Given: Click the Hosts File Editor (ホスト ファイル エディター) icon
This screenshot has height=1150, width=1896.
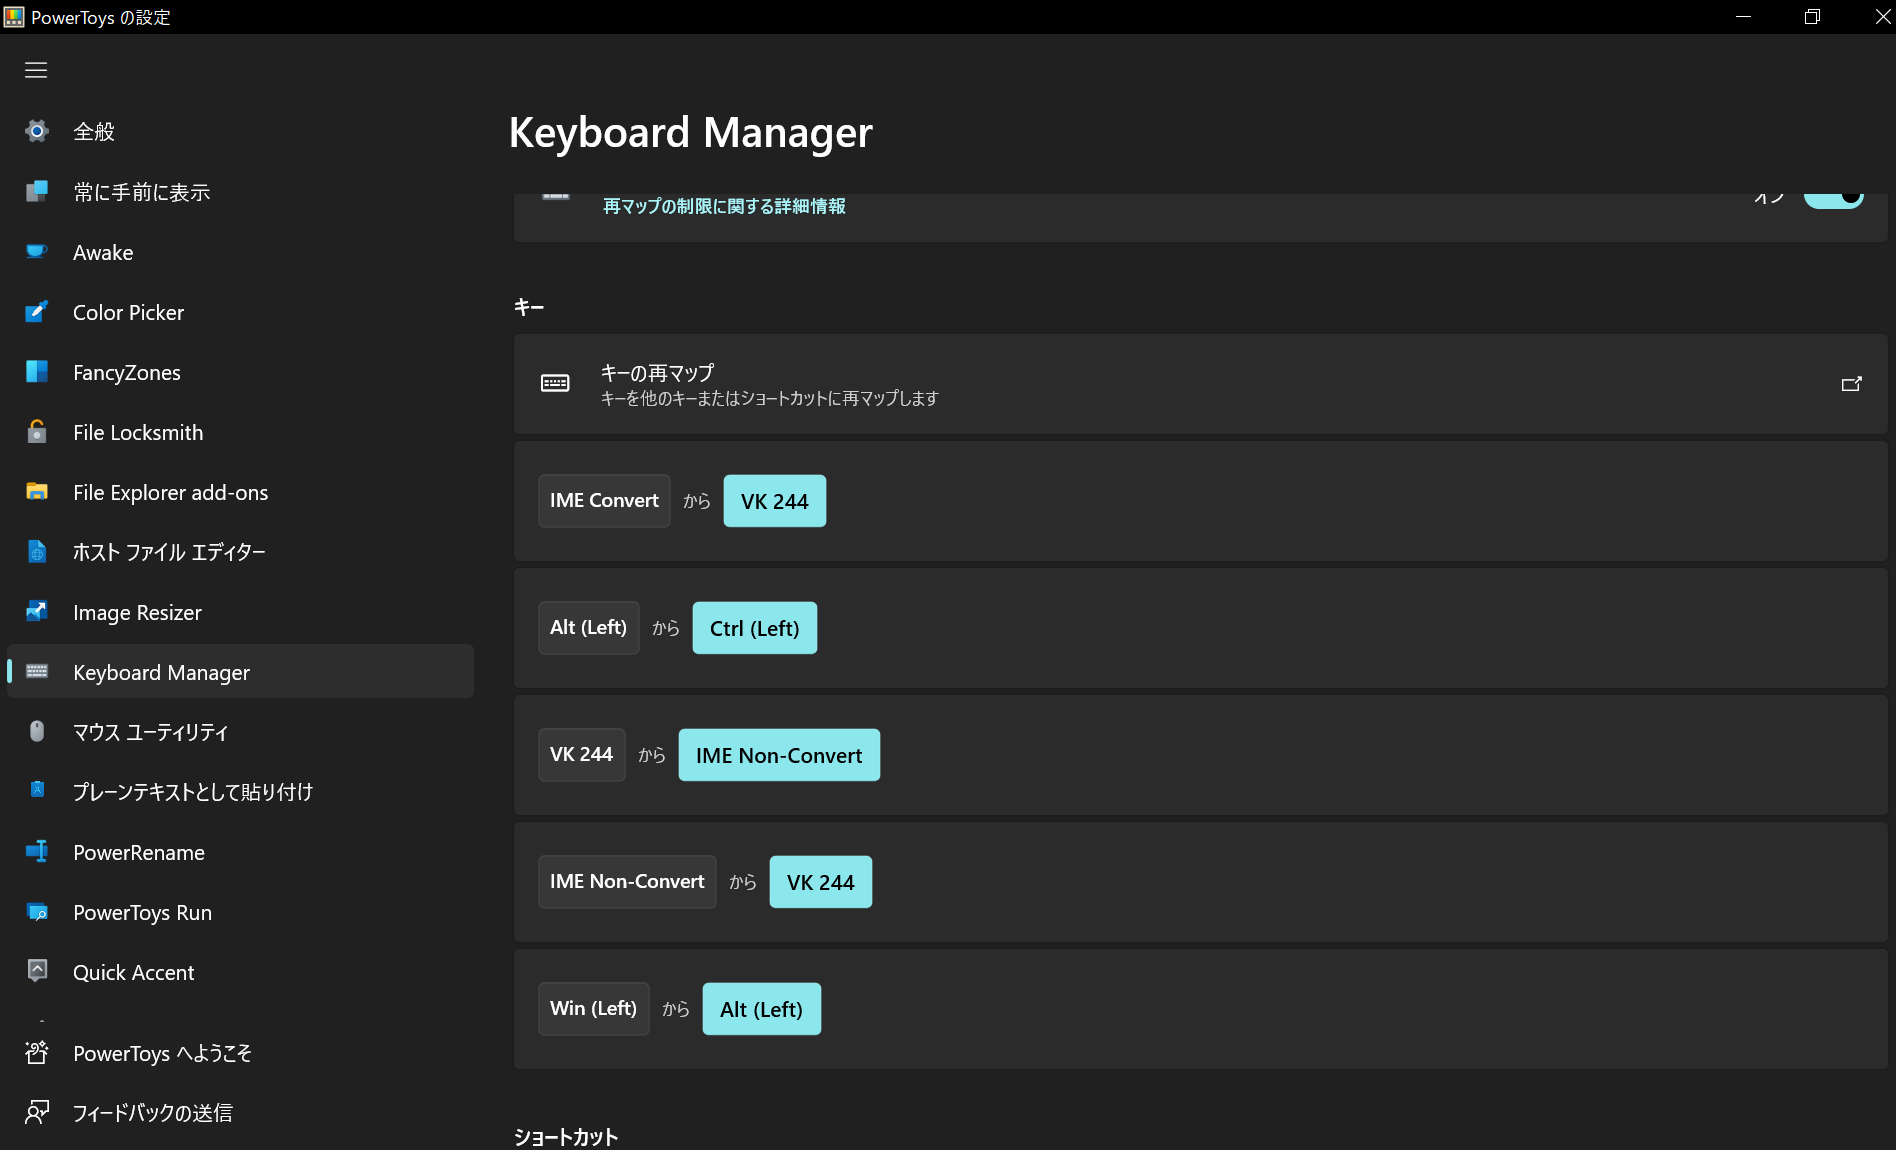Looking at the screenshot, I should (x=37, y=551).
